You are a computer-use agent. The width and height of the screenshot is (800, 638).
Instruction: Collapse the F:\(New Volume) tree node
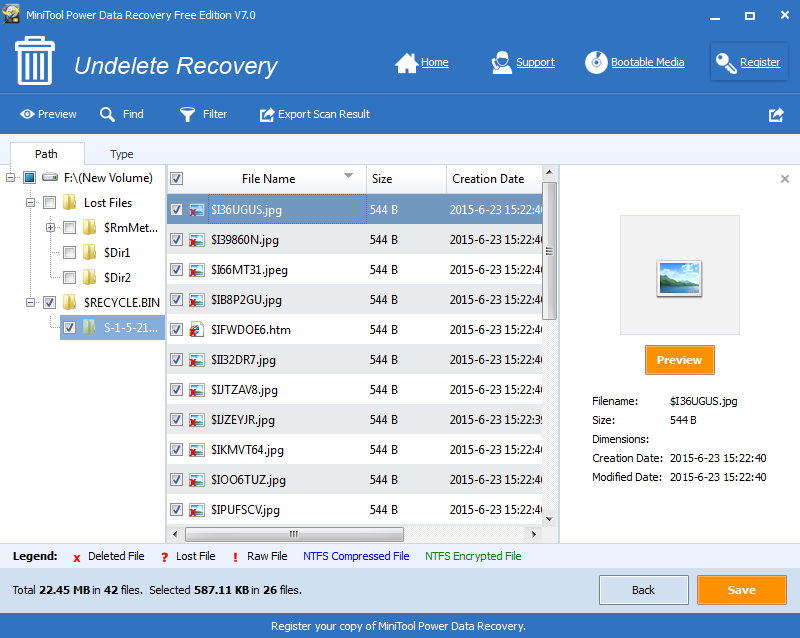pos(10,178)
